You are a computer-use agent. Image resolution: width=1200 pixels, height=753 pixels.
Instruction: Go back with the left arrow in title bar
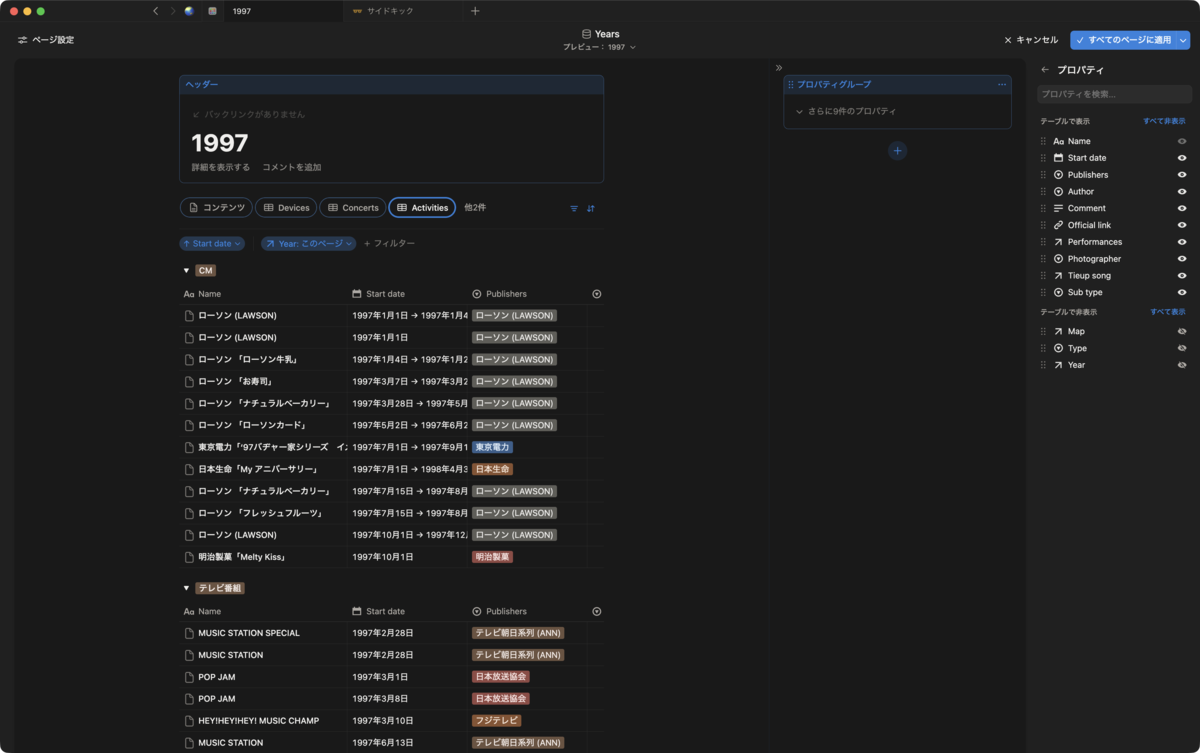point(155,11)
